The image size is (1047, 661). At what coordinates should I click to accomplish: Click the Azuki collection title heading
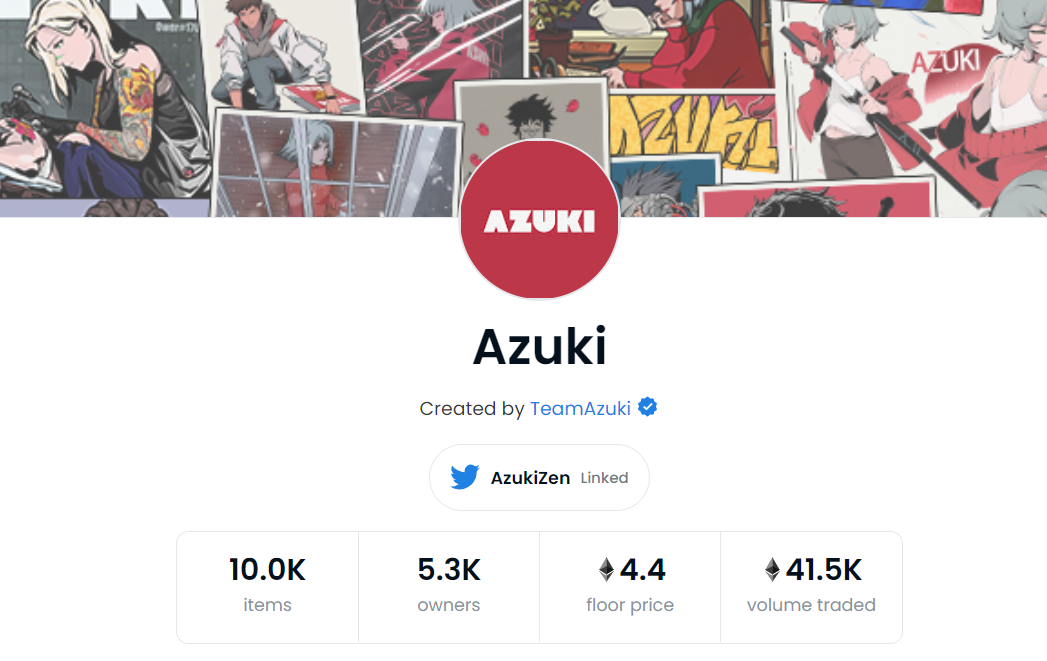[x=540, y=347]
